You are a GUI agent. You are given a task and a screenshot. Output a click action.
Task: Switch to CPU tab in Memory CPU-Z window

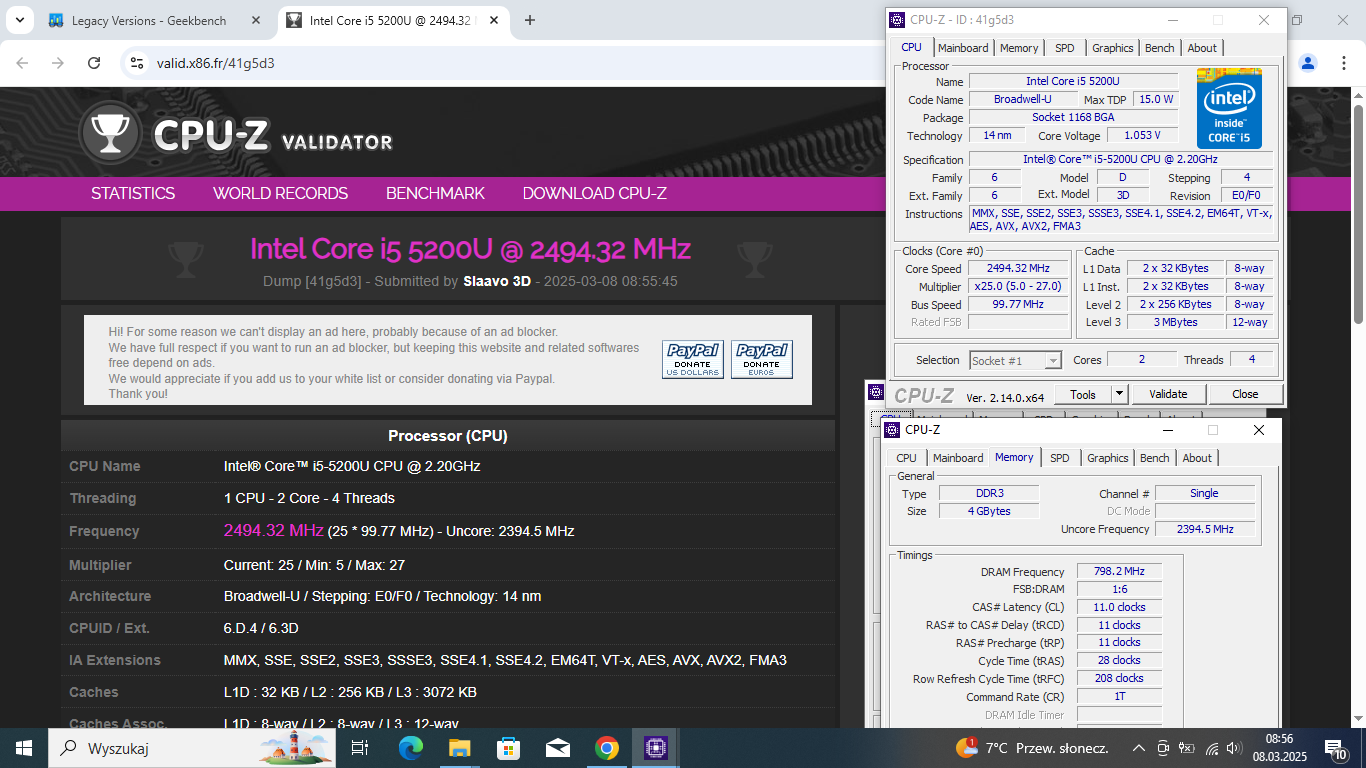point(906,458)
